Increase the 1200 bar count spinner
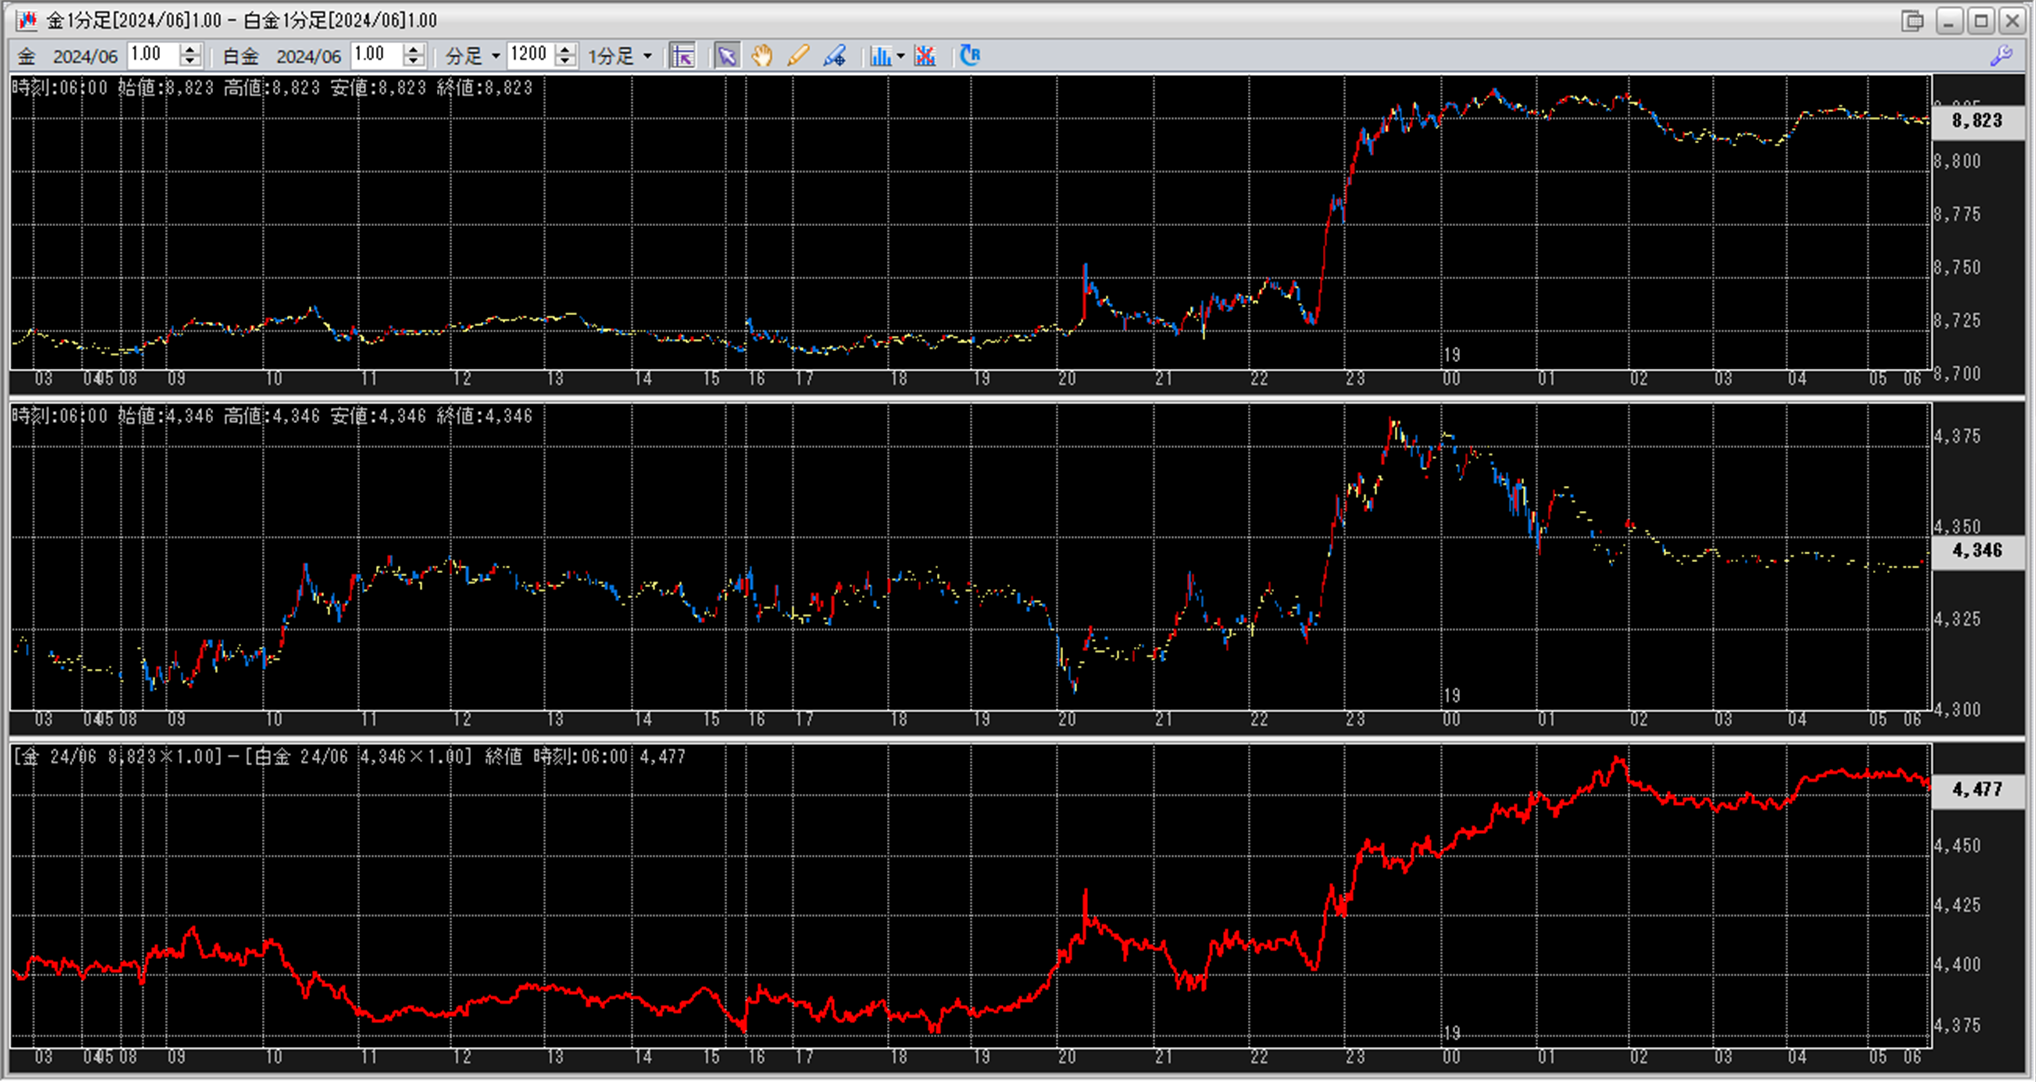 click(566, 50)
